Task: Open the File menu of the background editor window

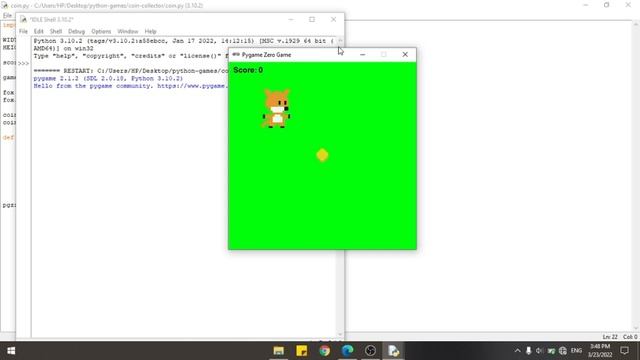Action: click(7, 16)
